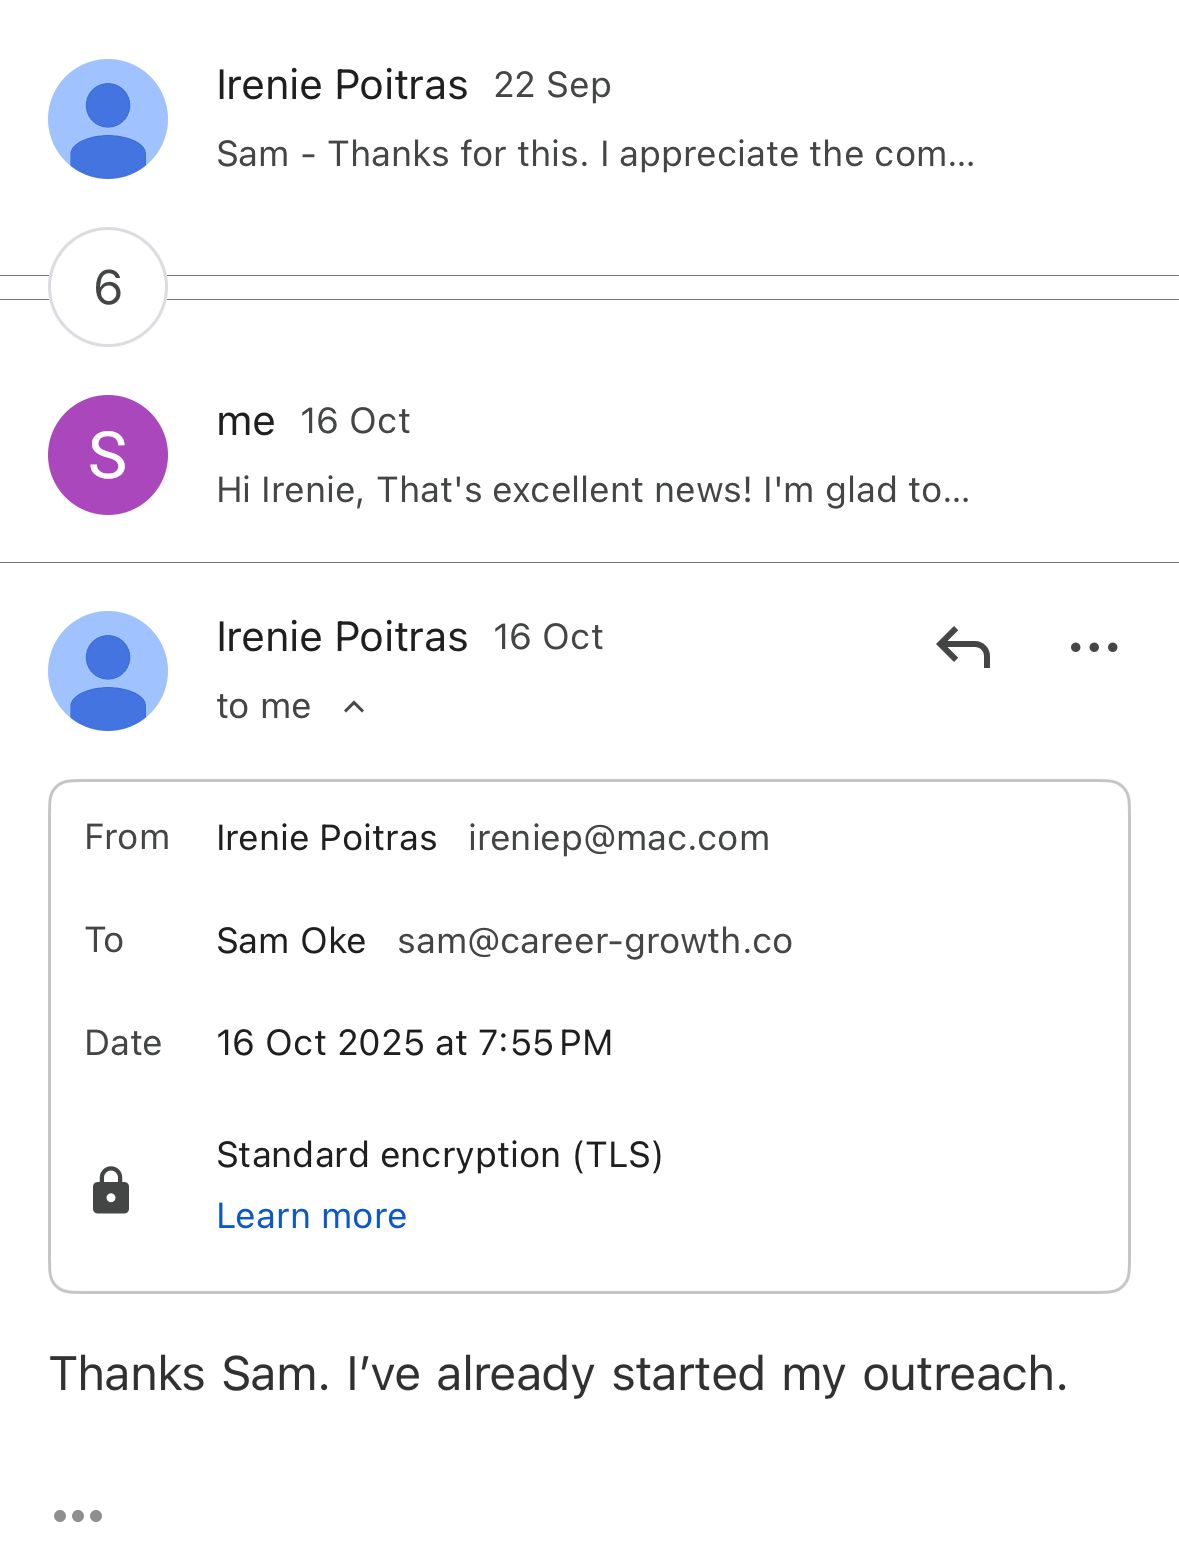Click the encryption lock icon
The width and height of the screenshot is (1179, 1556).
pos(111,1190)
